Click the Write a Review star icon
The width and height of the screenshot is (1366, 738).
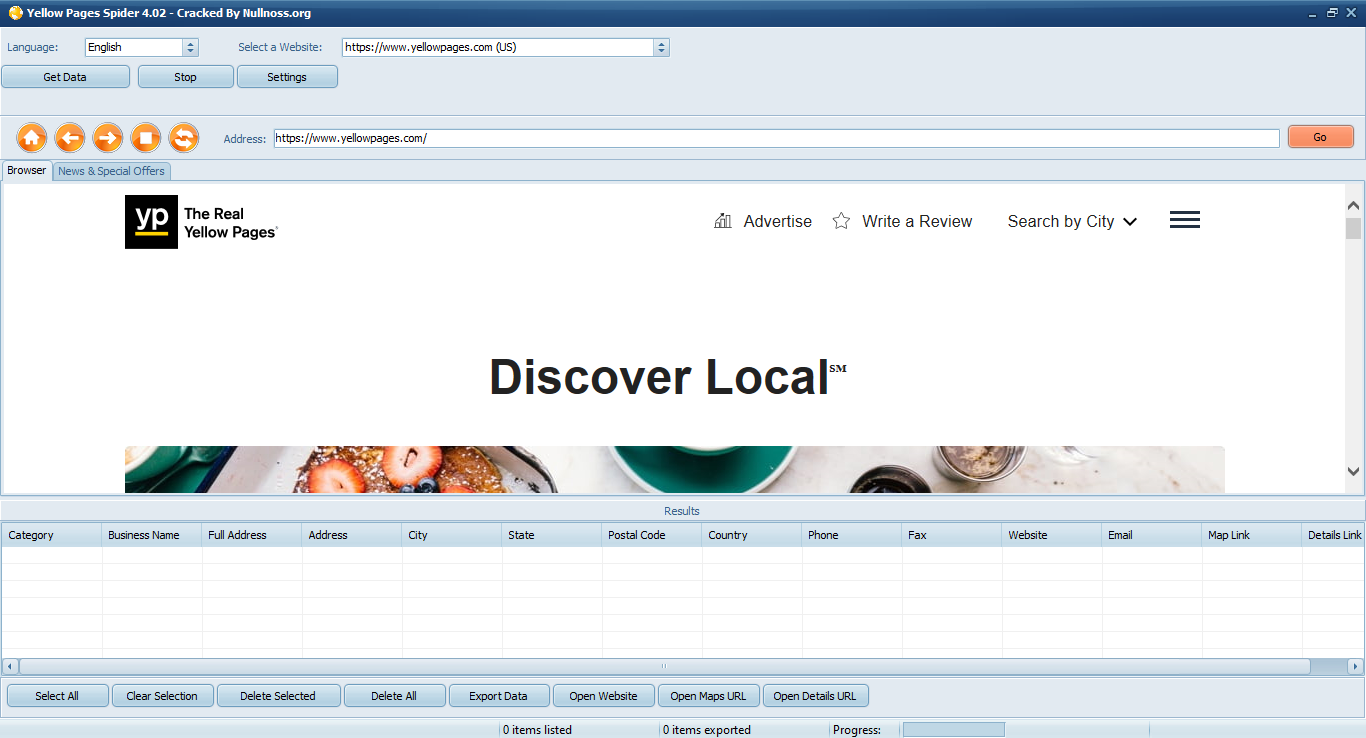(842, 221)
